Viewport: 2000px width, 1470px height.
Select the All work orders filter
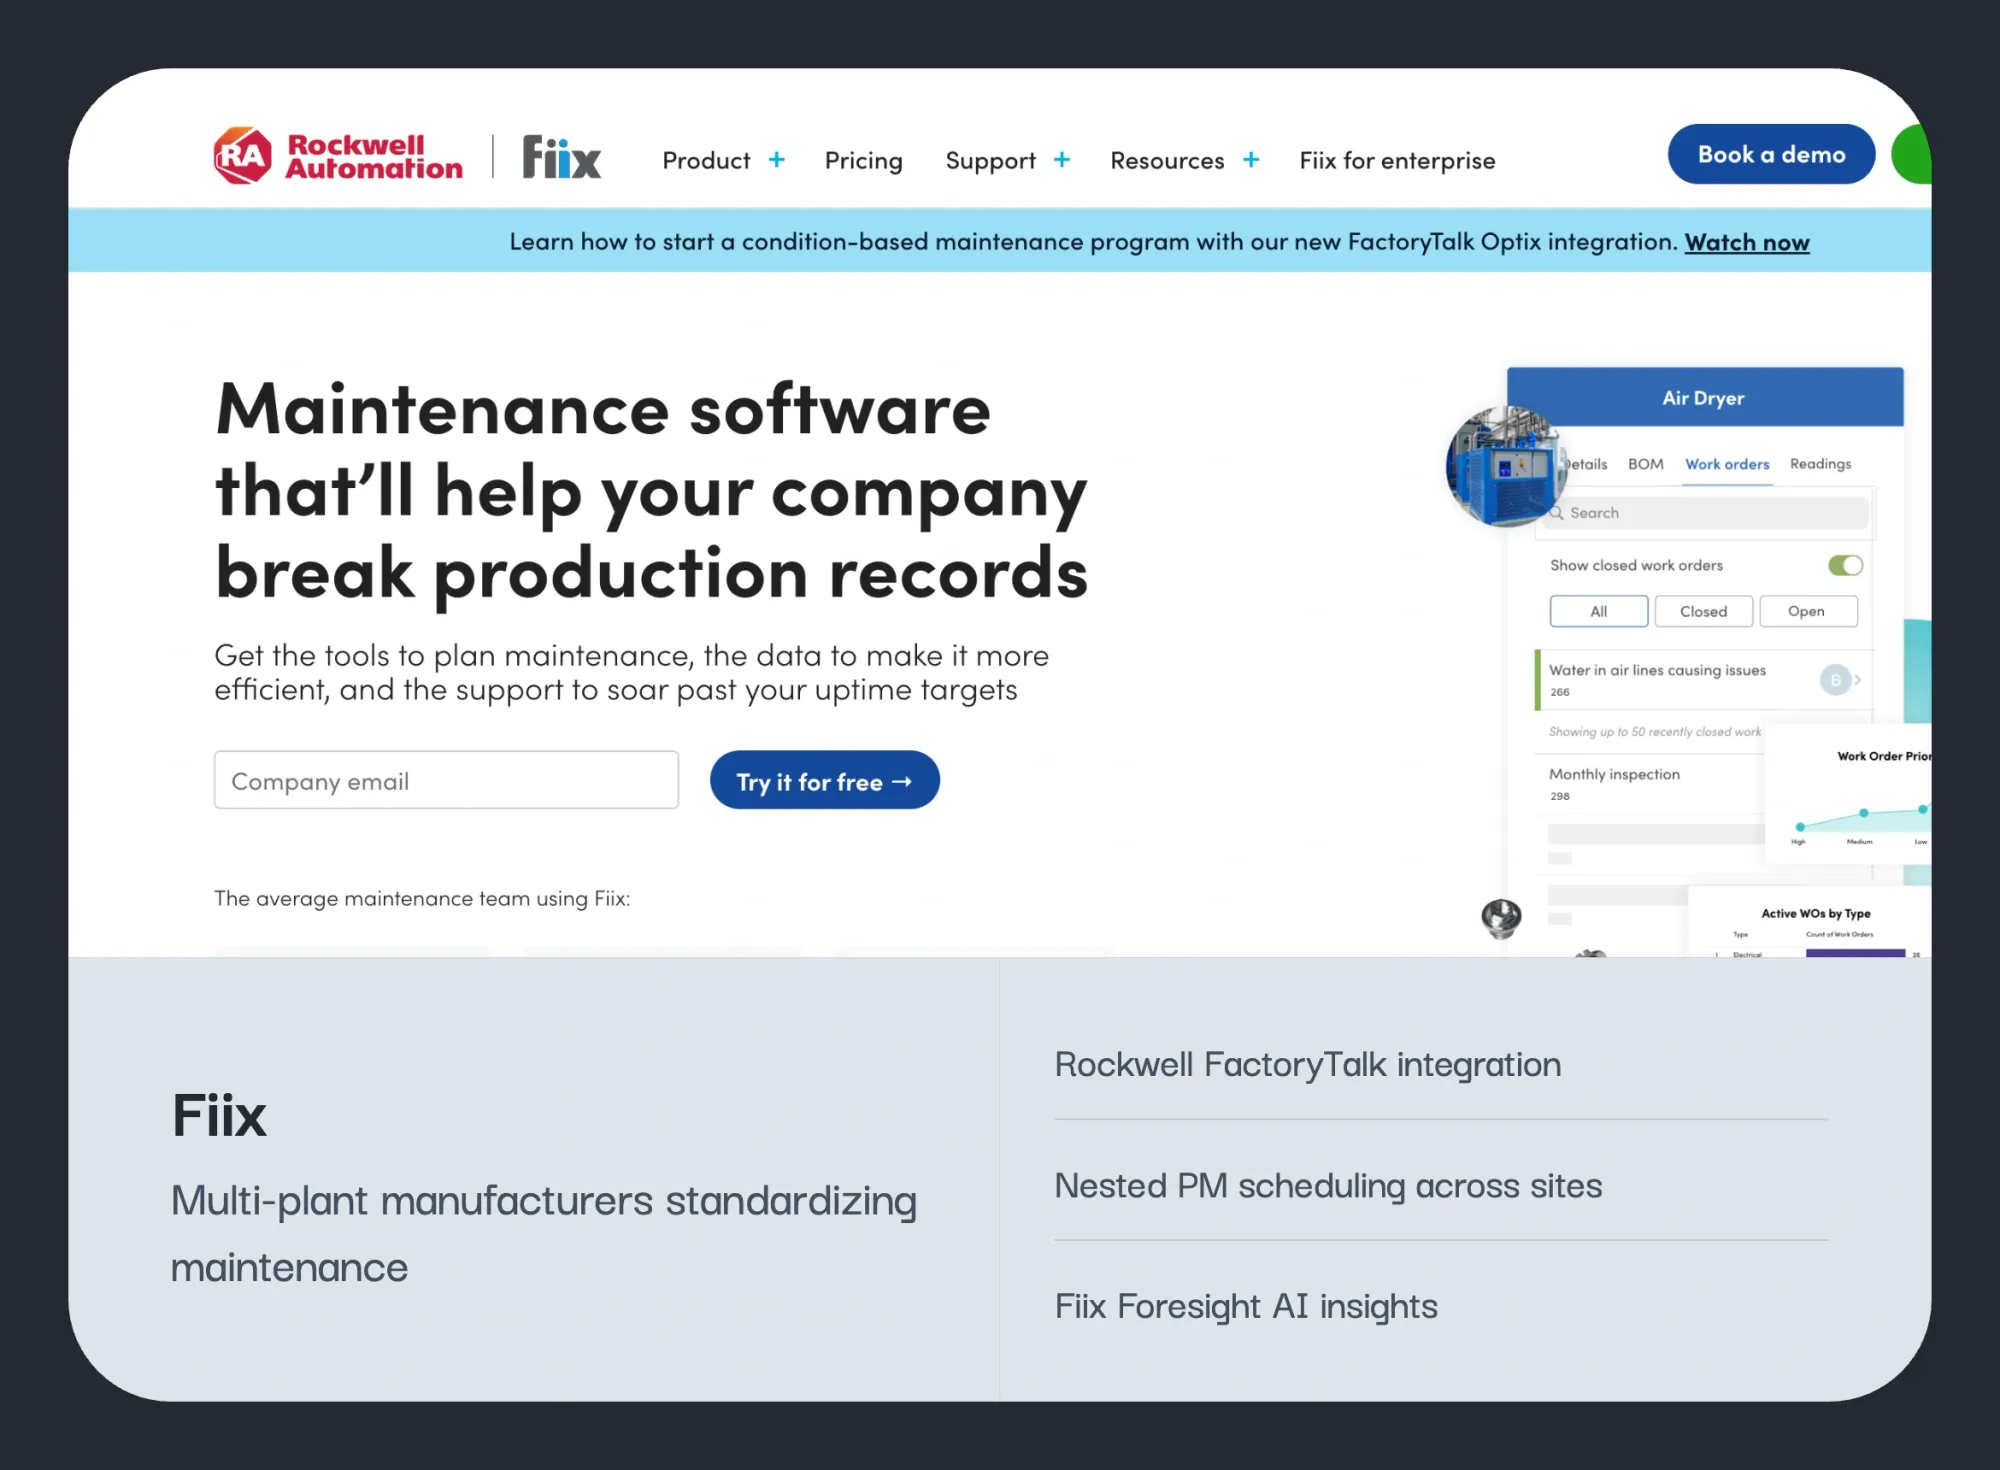(1598, 611)
